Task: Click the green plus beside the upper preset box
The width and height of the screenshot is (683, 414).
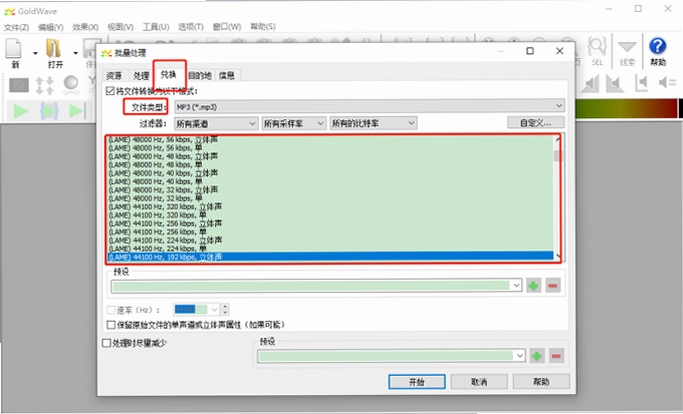Action: pos(533,286)
